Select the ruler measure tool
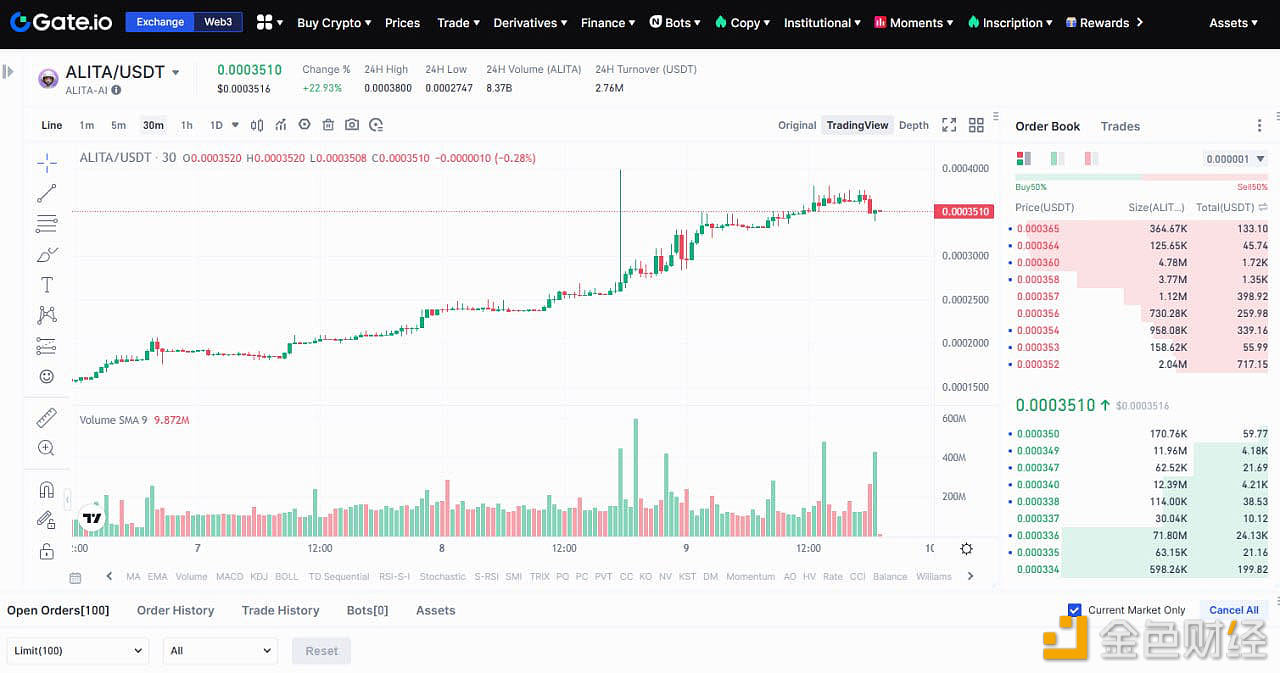 tap(46, 418)
